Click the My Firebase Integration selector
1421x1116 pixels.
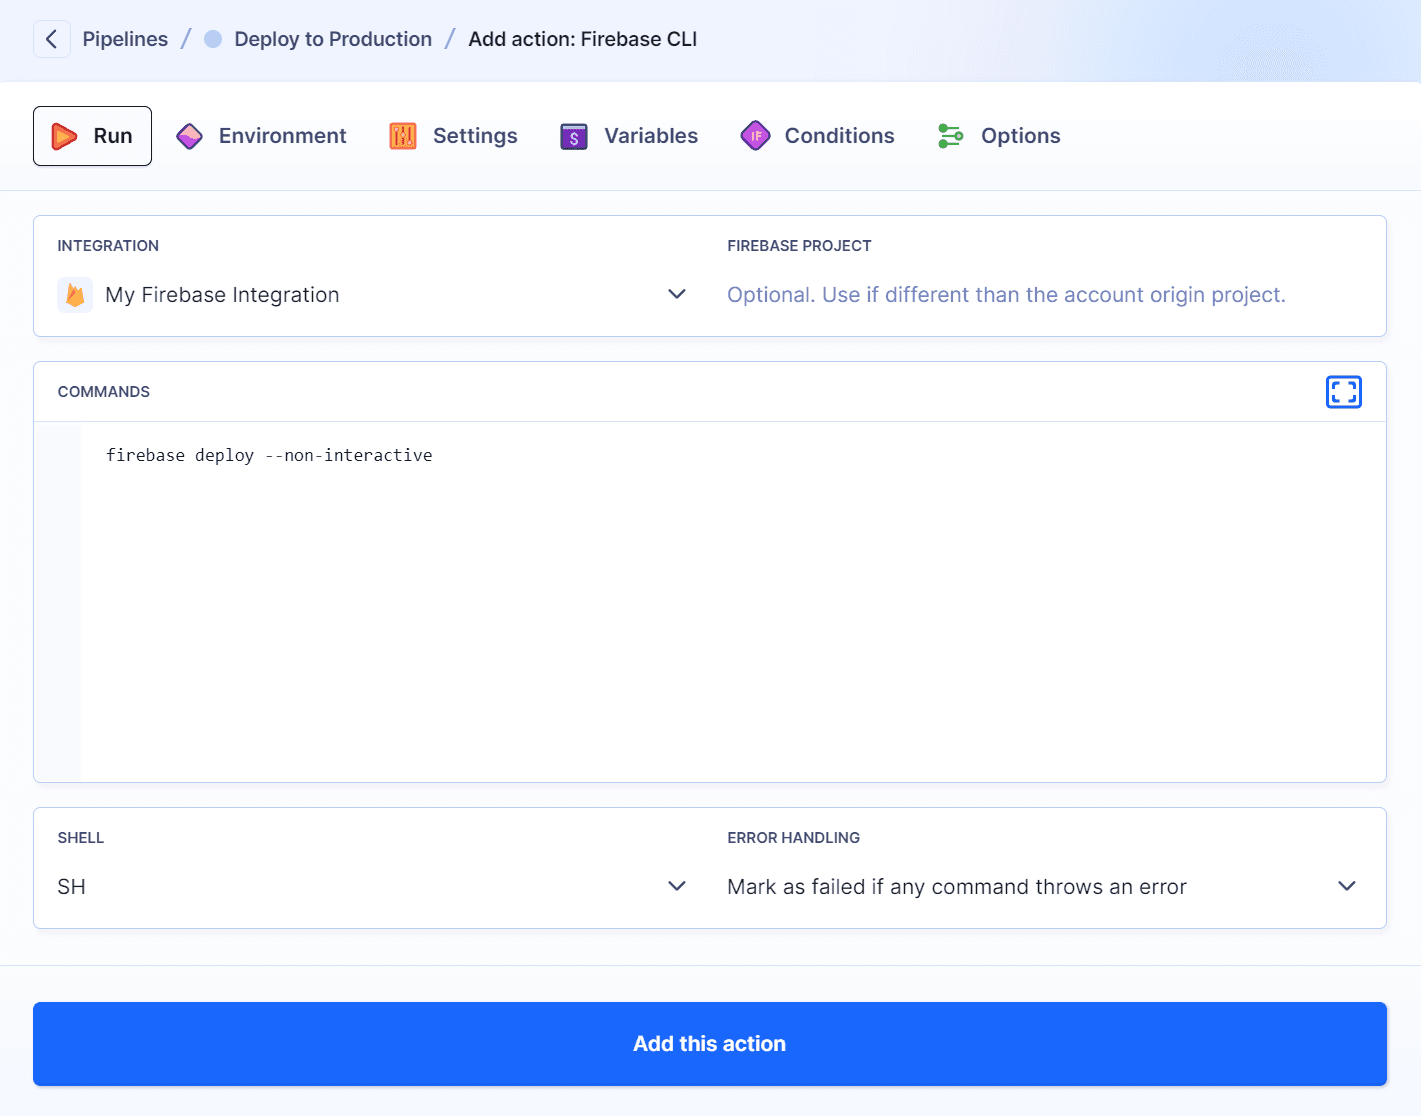222,294
